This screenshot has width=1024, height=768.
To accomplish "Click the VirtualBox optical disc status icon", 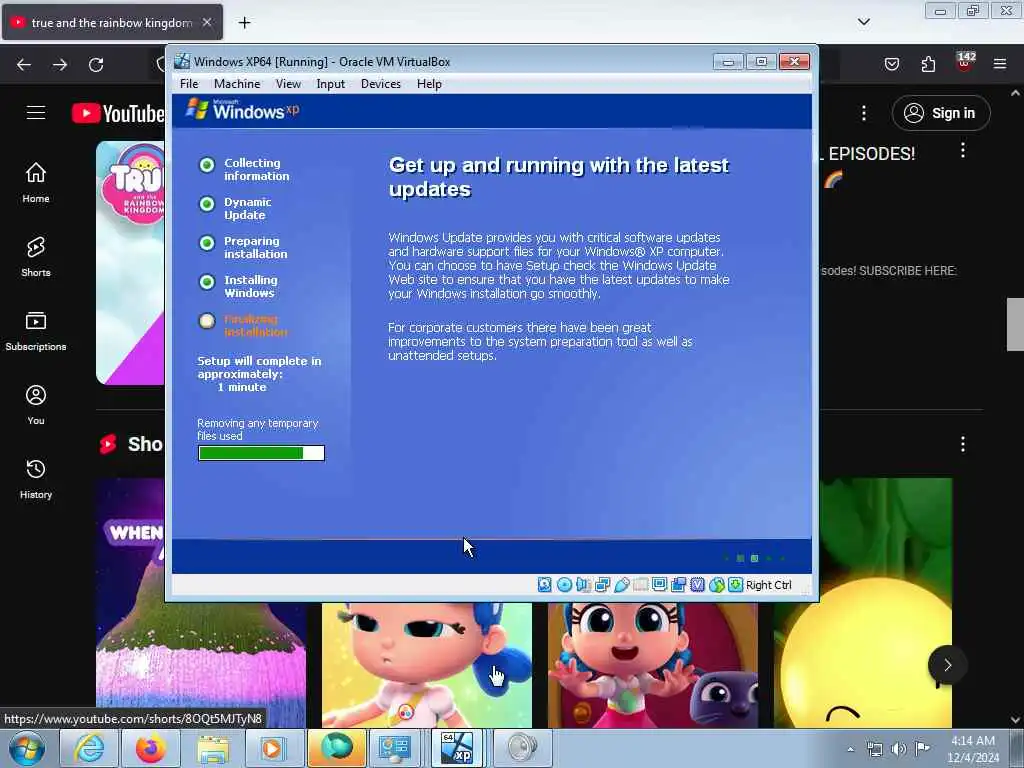I will coord(564,584).
